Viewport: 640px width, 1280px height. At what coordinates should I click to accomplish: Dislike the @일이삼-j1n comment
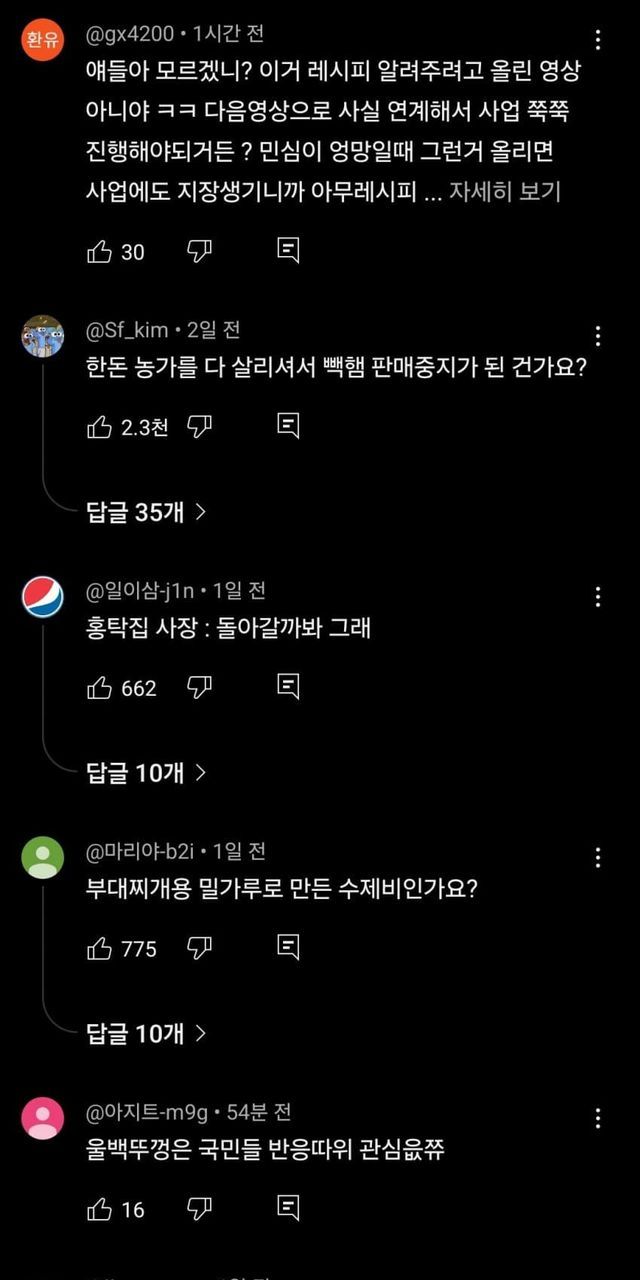(x=200, y=687)
